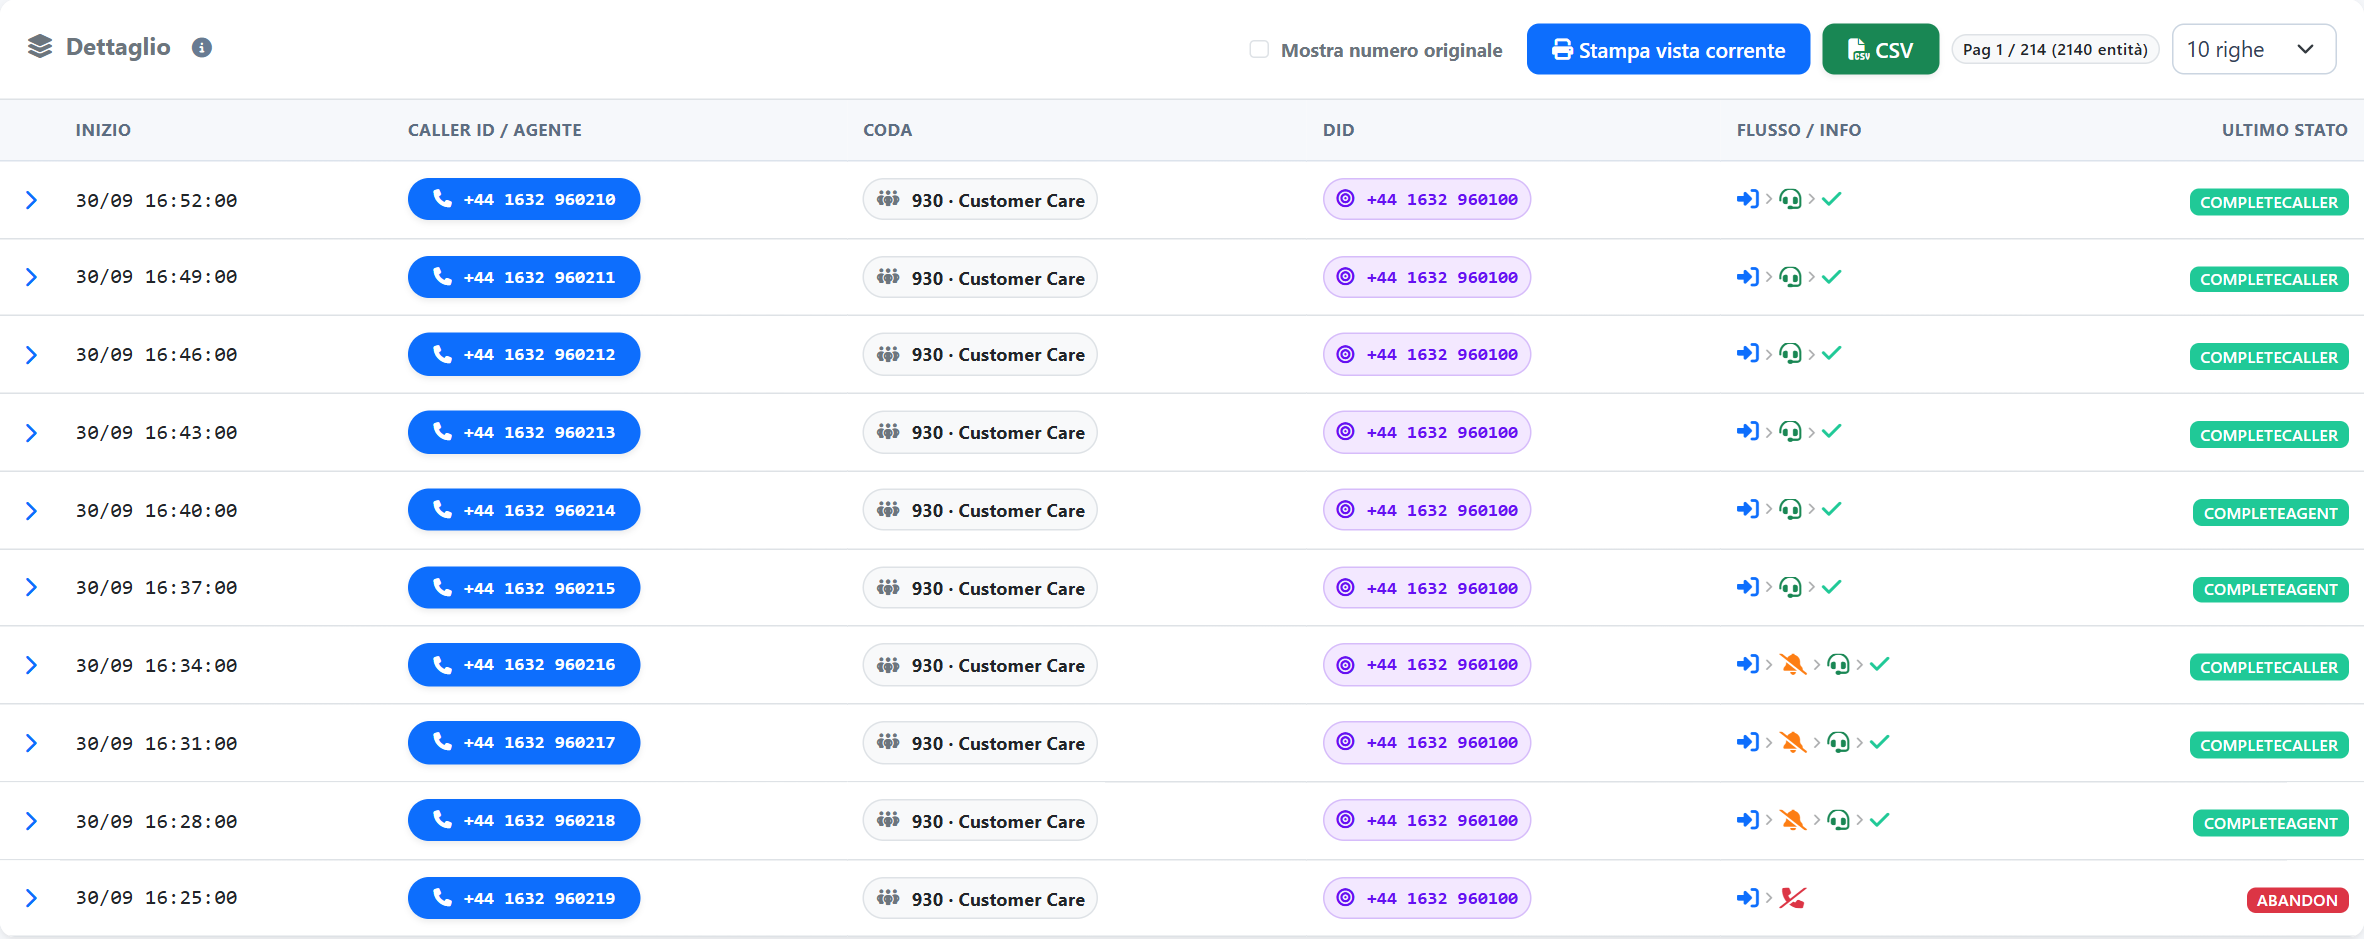This screenshot has width=2364, height=939.
Task: Enable Mostra numero originale checkbox
Action: coord(1259,49)
